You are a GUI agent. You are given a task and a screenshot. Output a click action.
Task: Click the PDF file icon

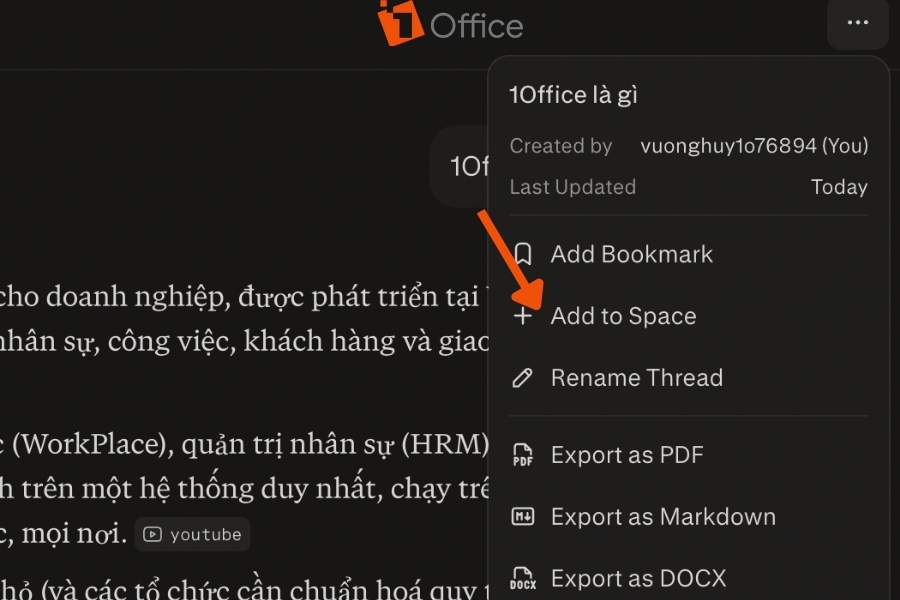pos(522,455)
